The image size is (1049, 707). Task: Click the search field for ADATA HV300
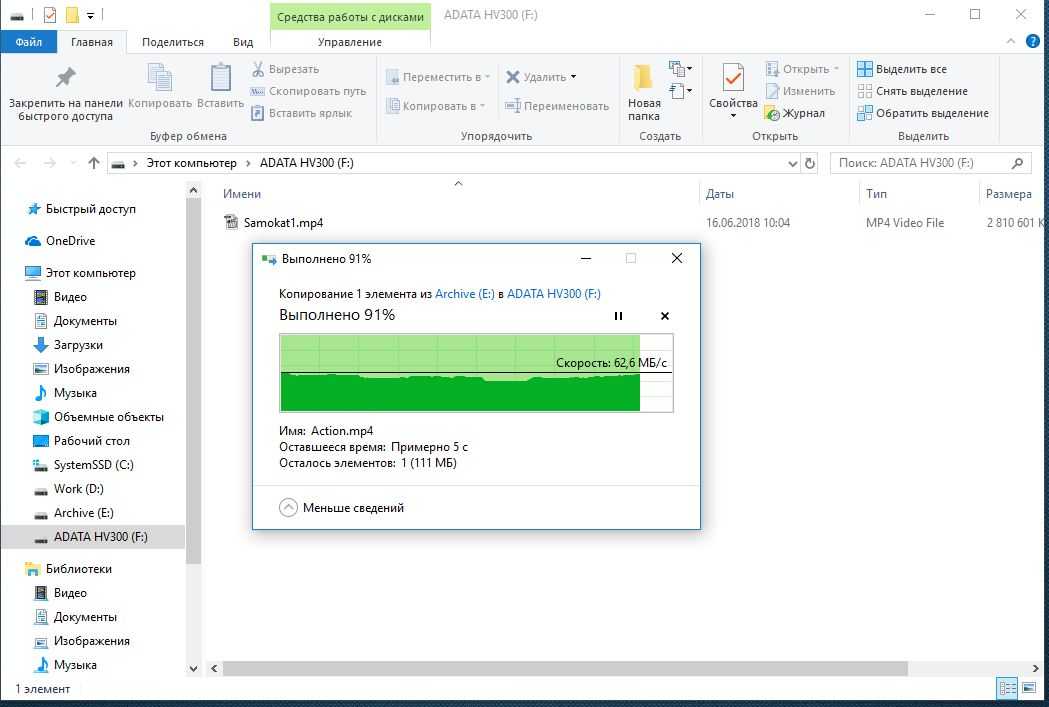[920, 163]
